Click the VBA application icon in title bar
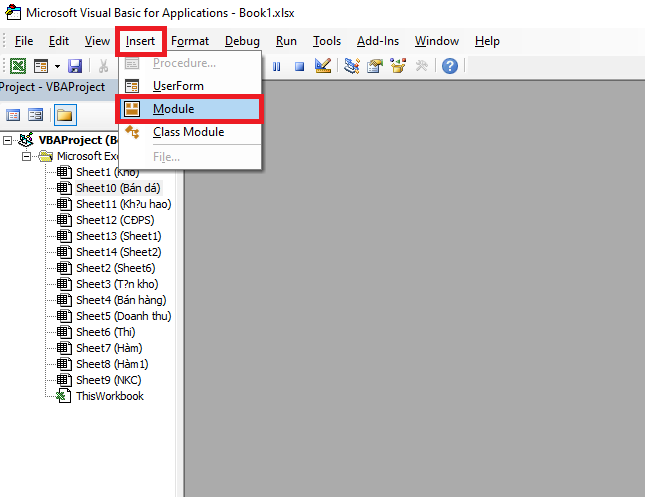The image size is (645, 497). pos(12,12)
